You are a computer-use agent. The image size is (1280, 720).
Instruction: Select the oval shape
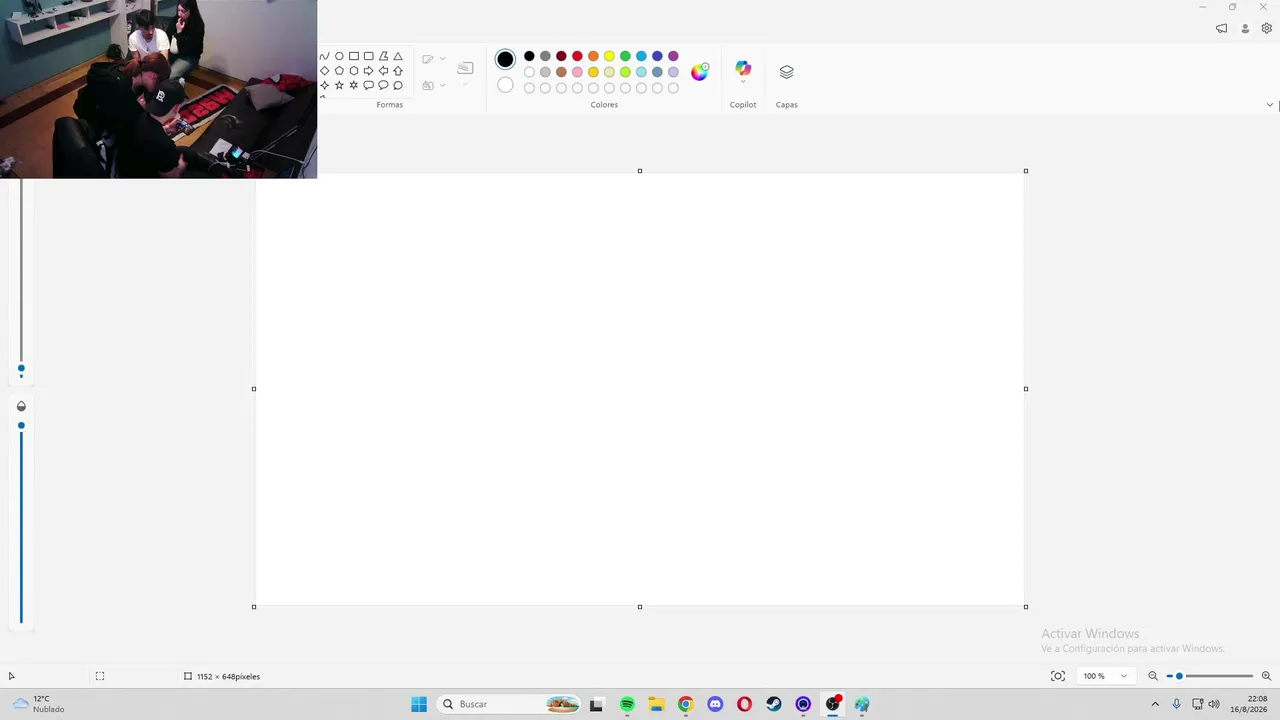tap(339, 57)
